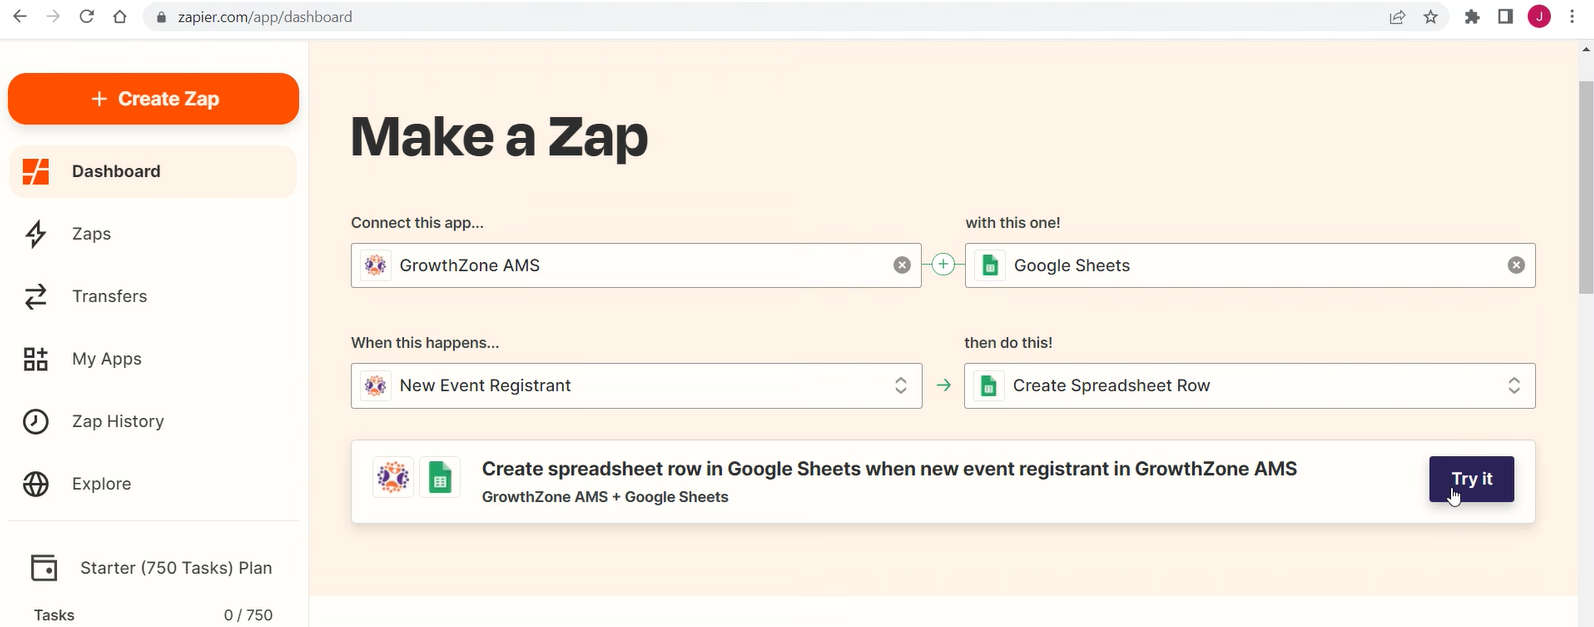Select Dashboard in the sidebar
The width and height of the screenshot is (1594, 627).
(x=153, y=171)
